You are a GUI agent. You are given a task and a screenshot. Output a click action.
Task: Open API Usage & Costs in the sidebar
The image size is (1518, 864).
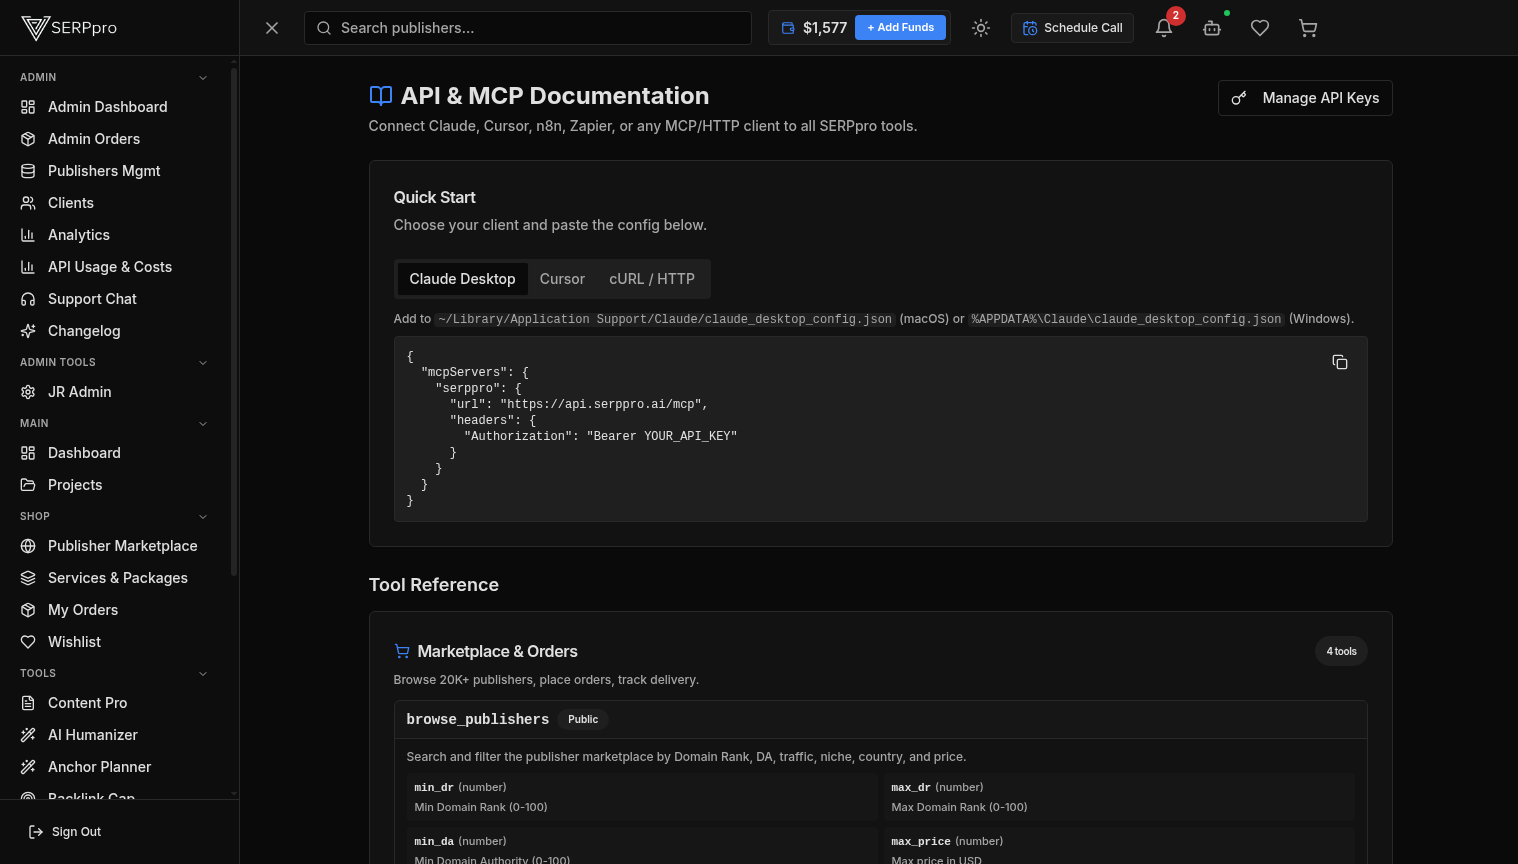coord(110,267)
